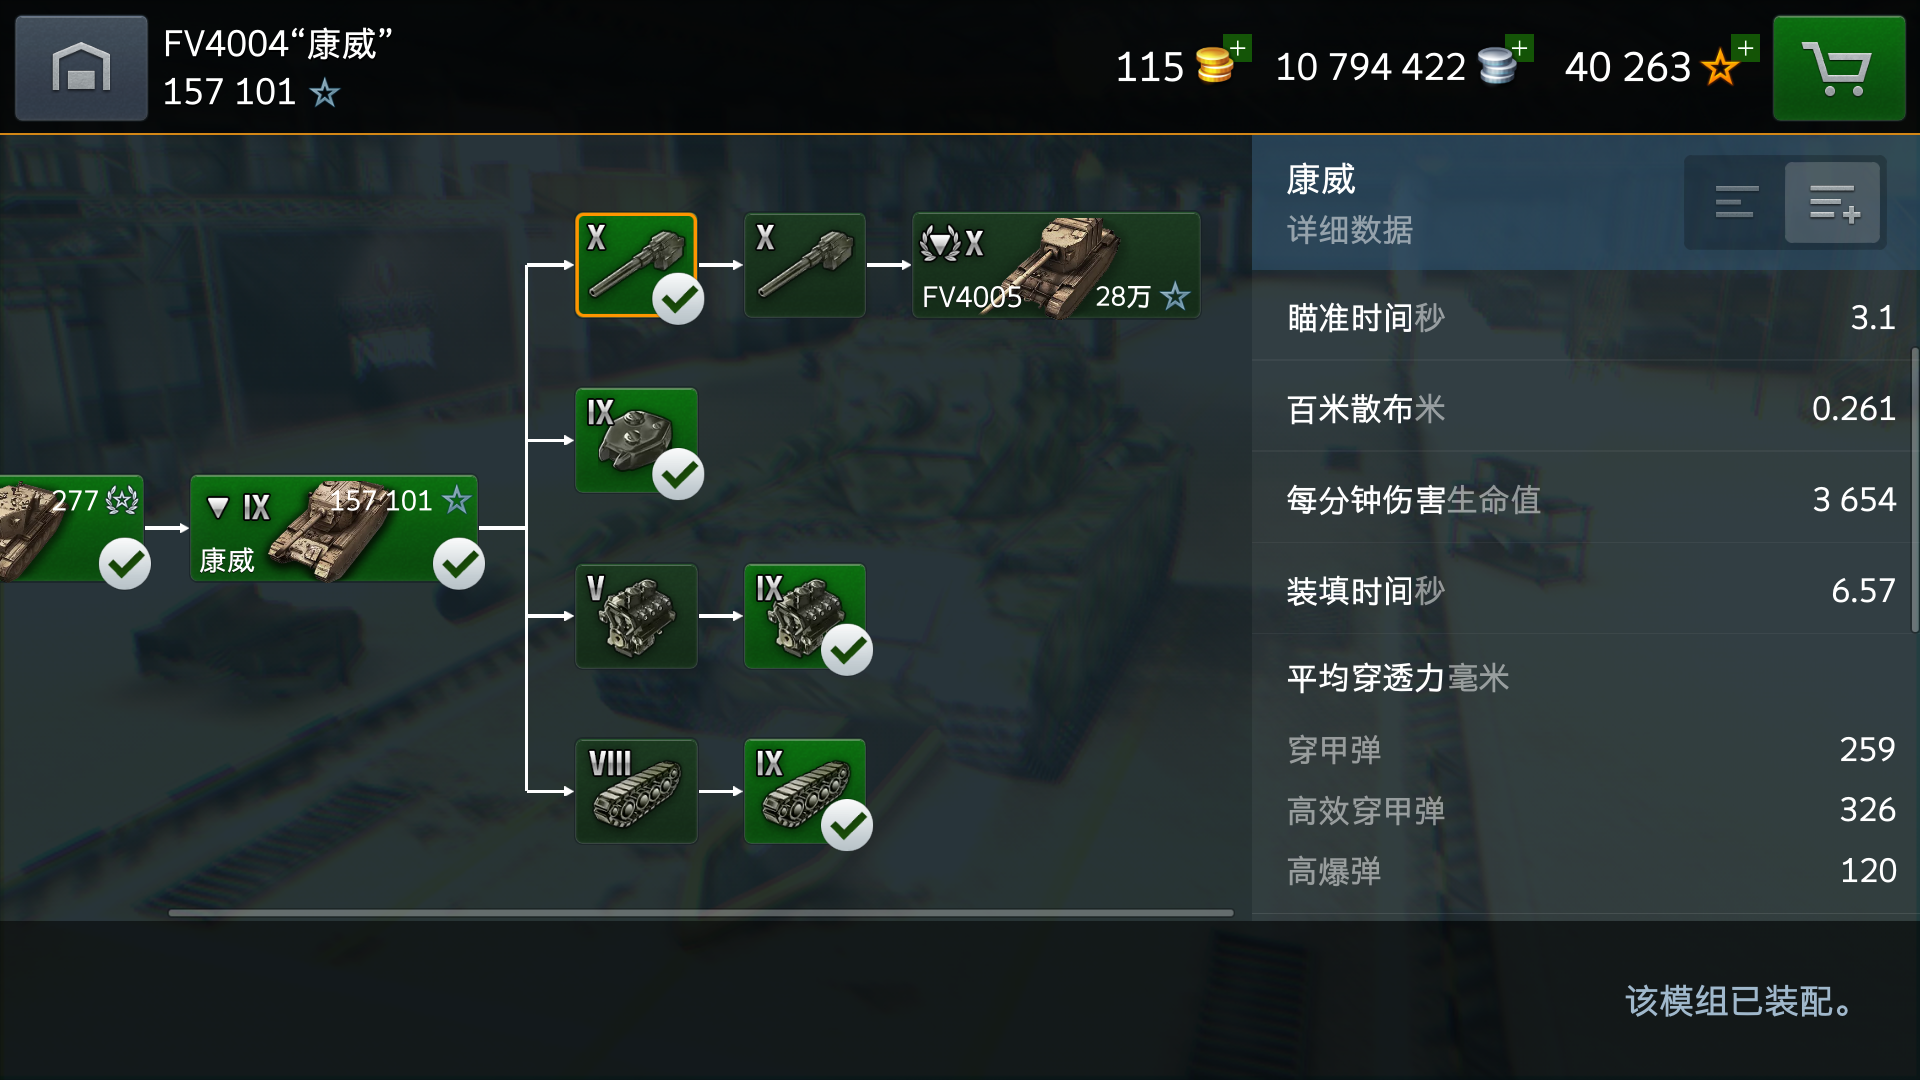Select the tier IX turret module
The image size is (1920, 1080).
[636, 440]
